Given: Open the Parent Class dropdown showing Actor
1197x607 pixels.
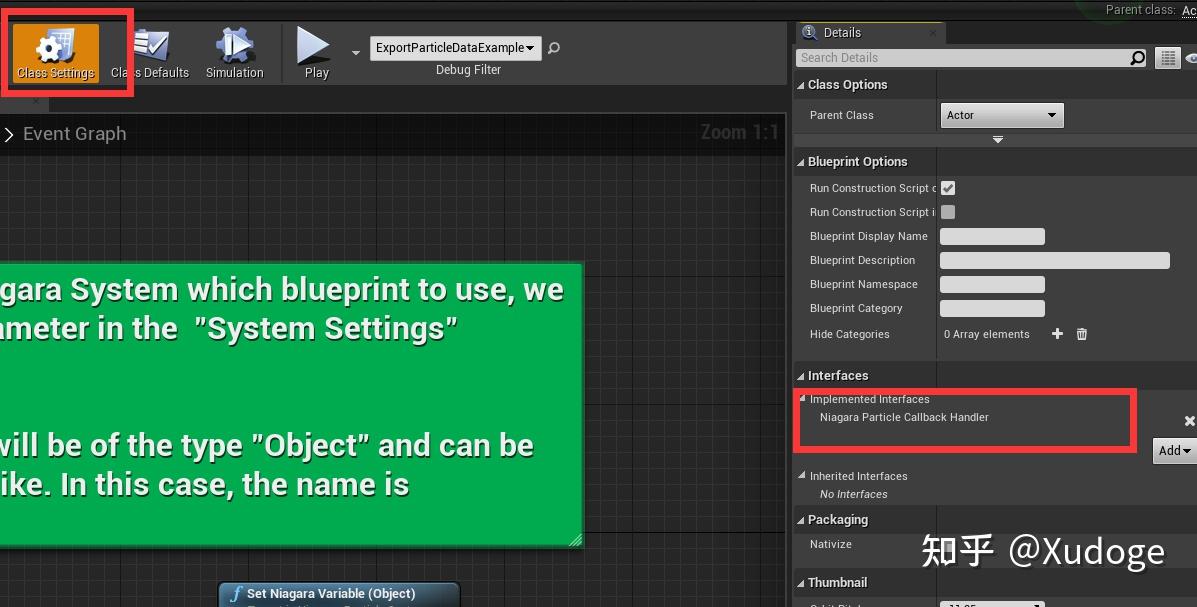Looking at the screenshot, I should coord(1001,115).
